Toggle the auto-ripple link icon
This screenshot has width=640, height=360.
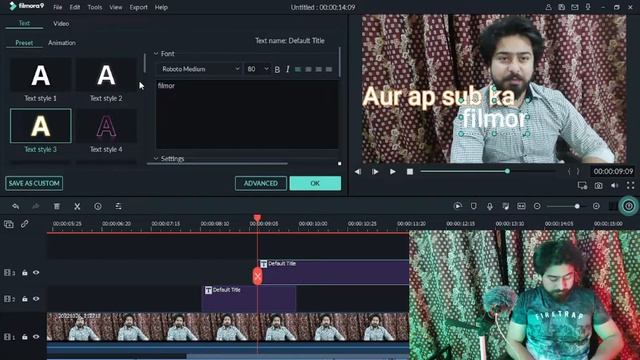click(24, 224)
